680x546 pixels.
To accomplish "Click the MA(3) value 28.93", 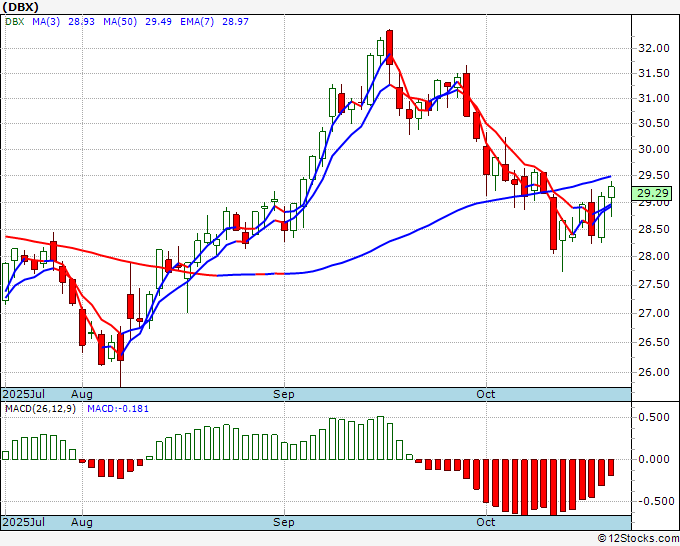I will tap(82, 22).
